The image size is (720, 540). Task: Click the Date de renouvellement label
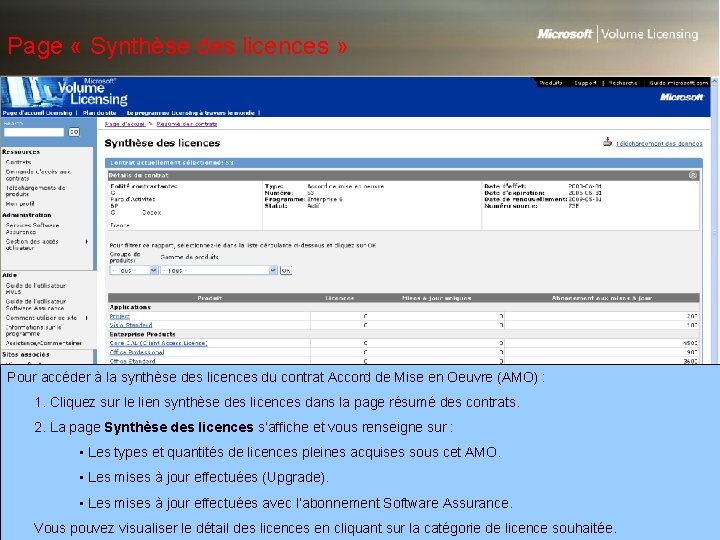tap(526, 199)
